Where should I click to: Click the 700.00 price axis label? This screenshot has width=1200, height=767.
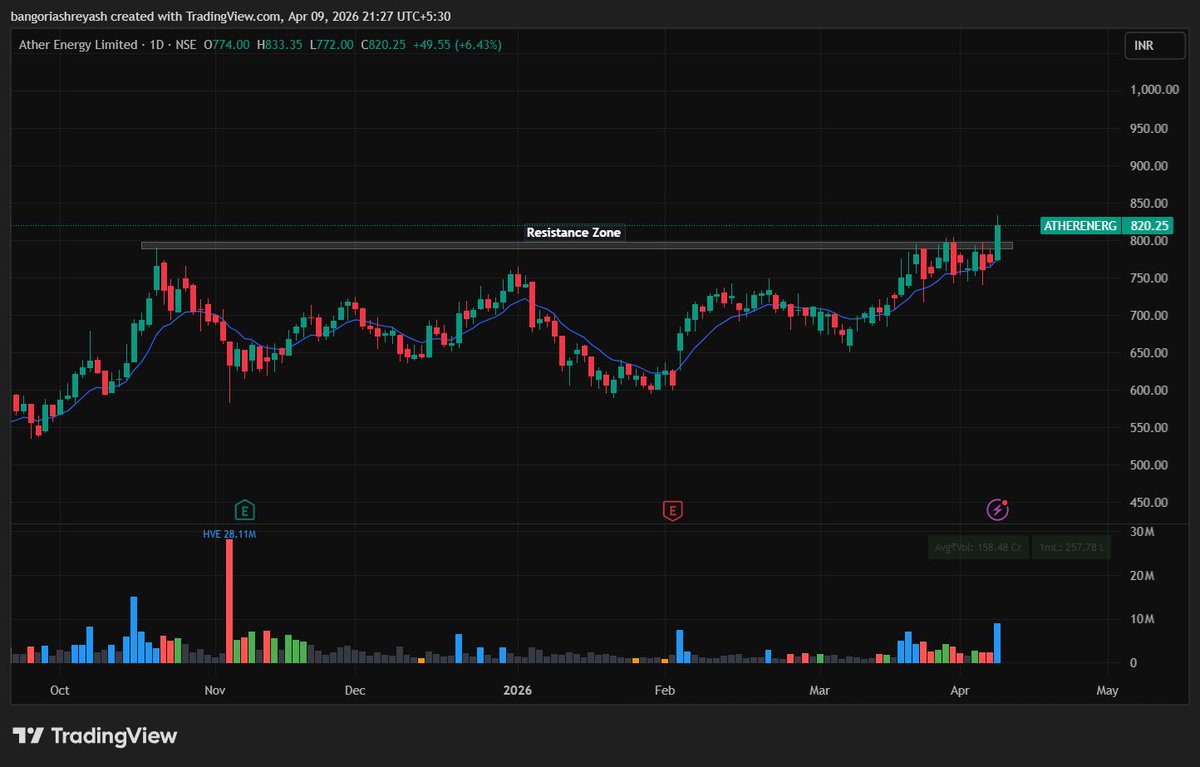pos(1151,316)
